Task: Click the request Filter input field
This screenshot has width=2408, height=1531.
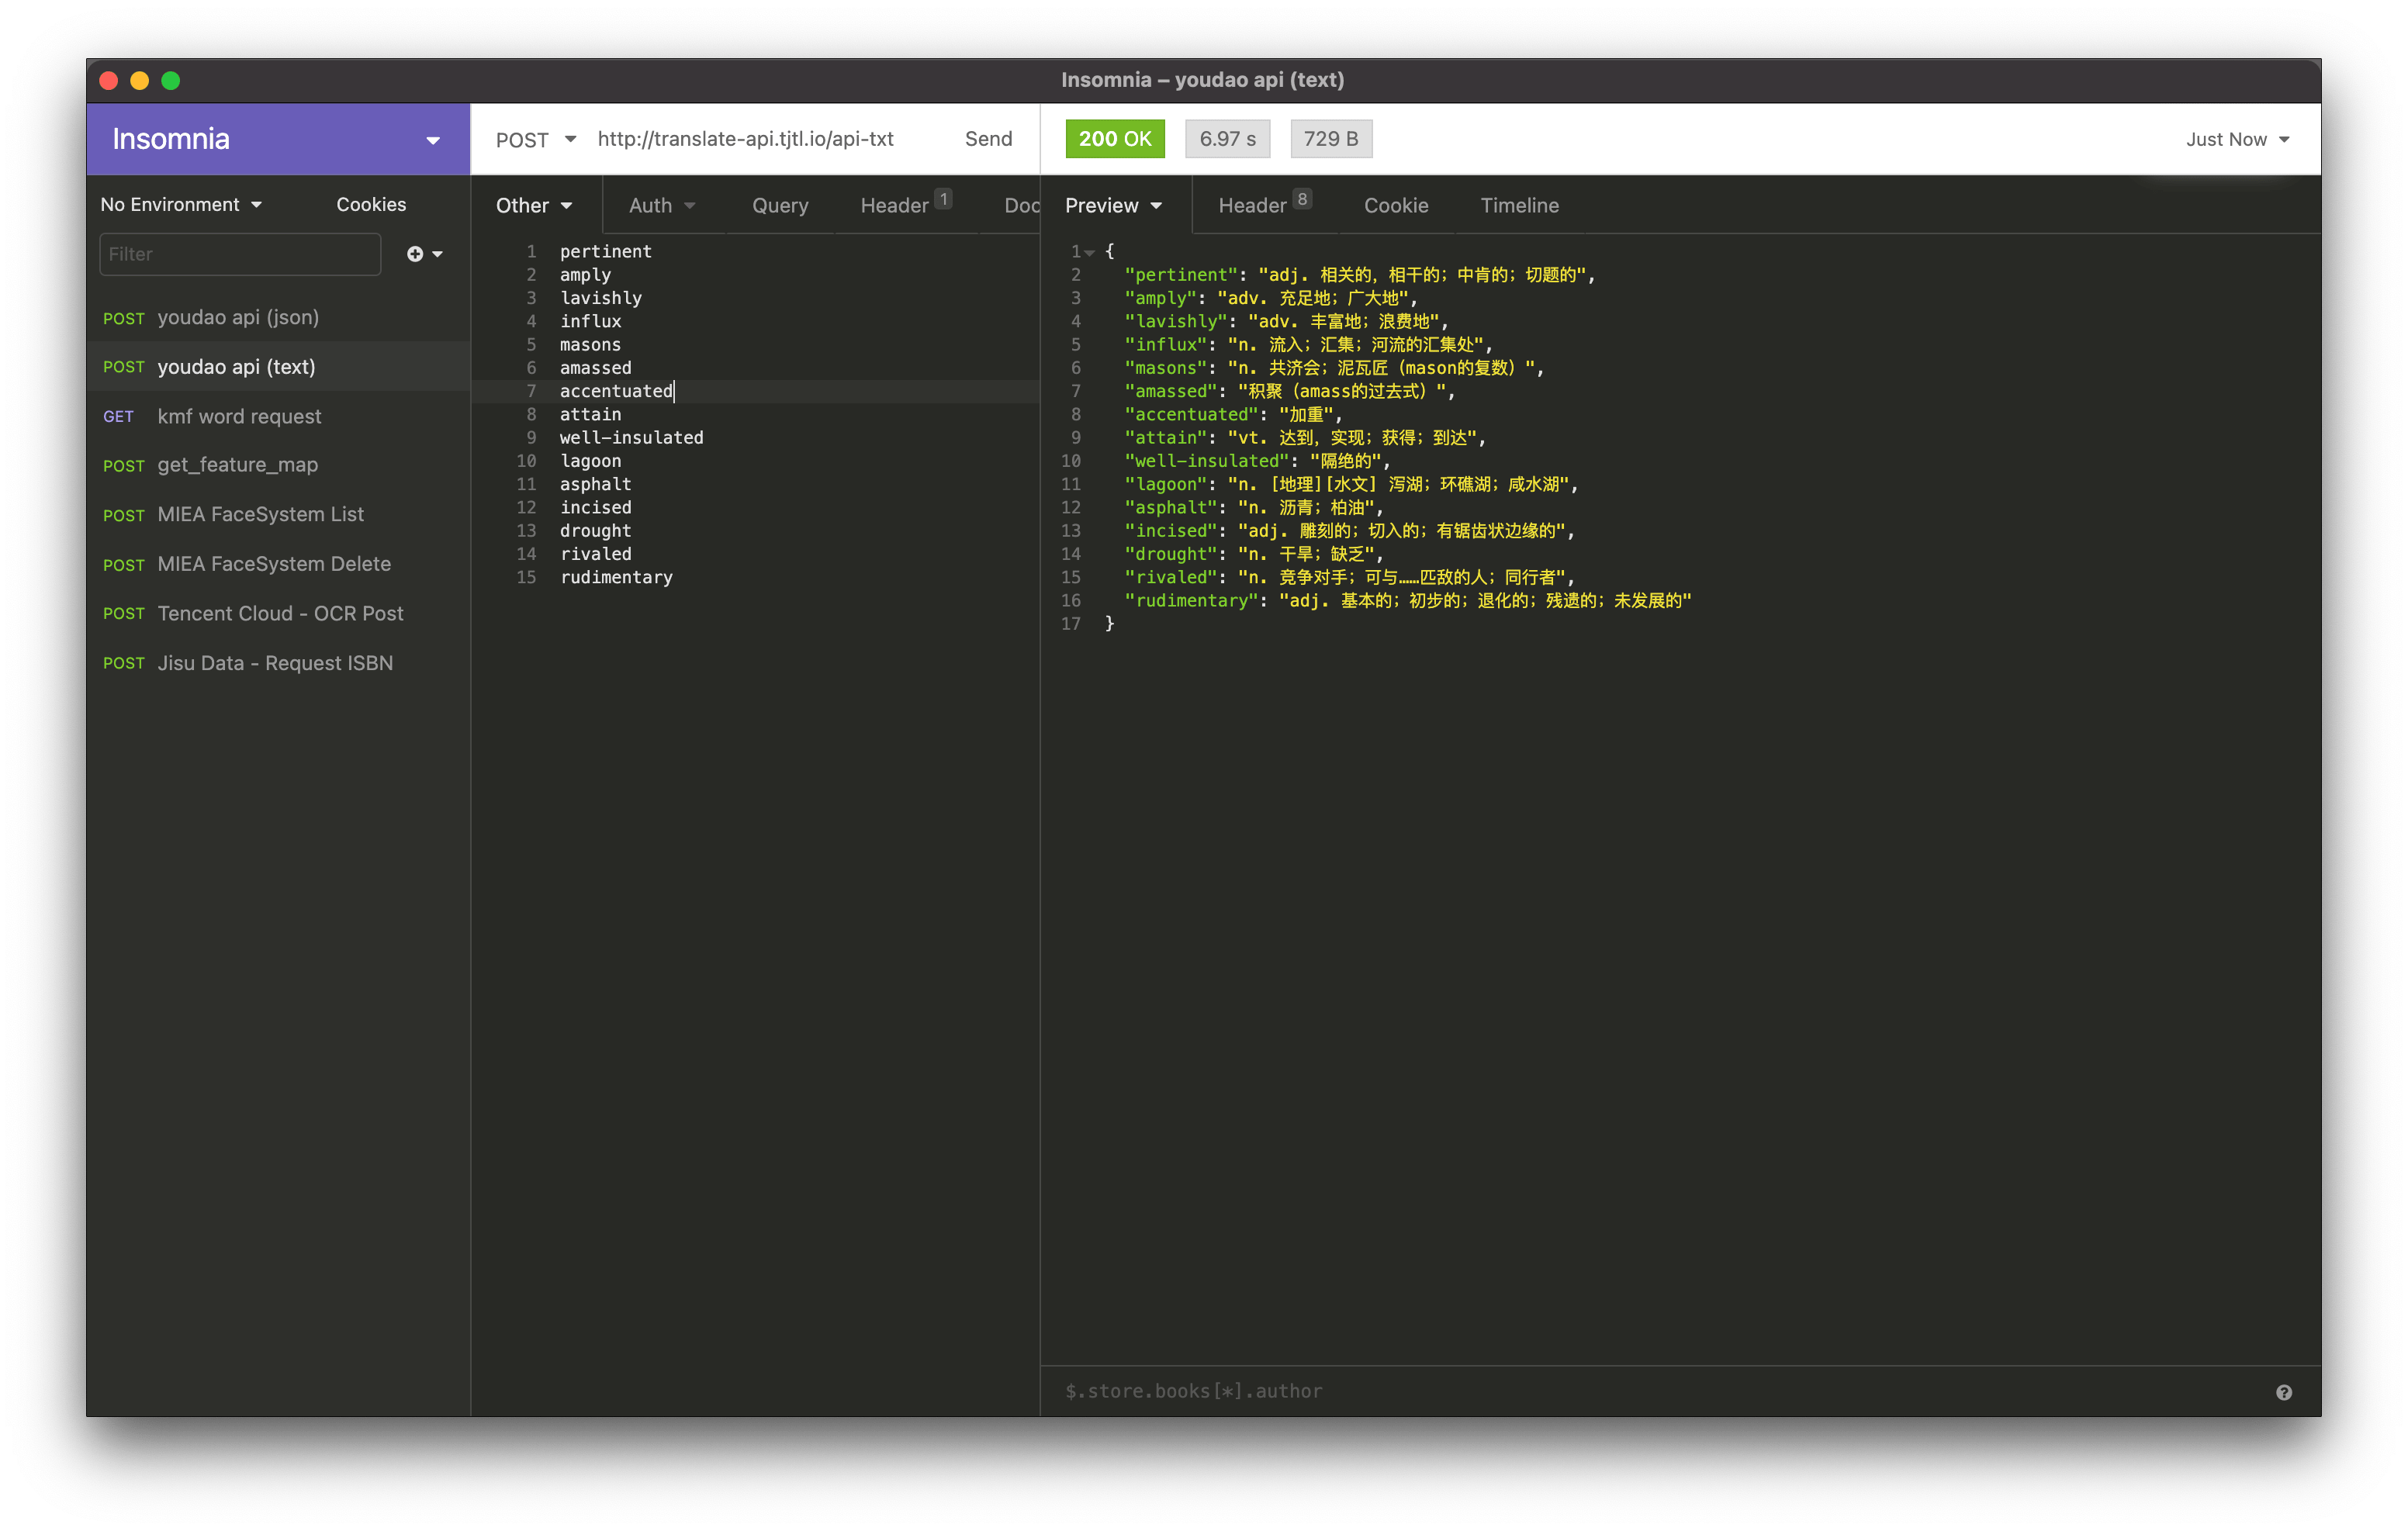Action: 240,254
